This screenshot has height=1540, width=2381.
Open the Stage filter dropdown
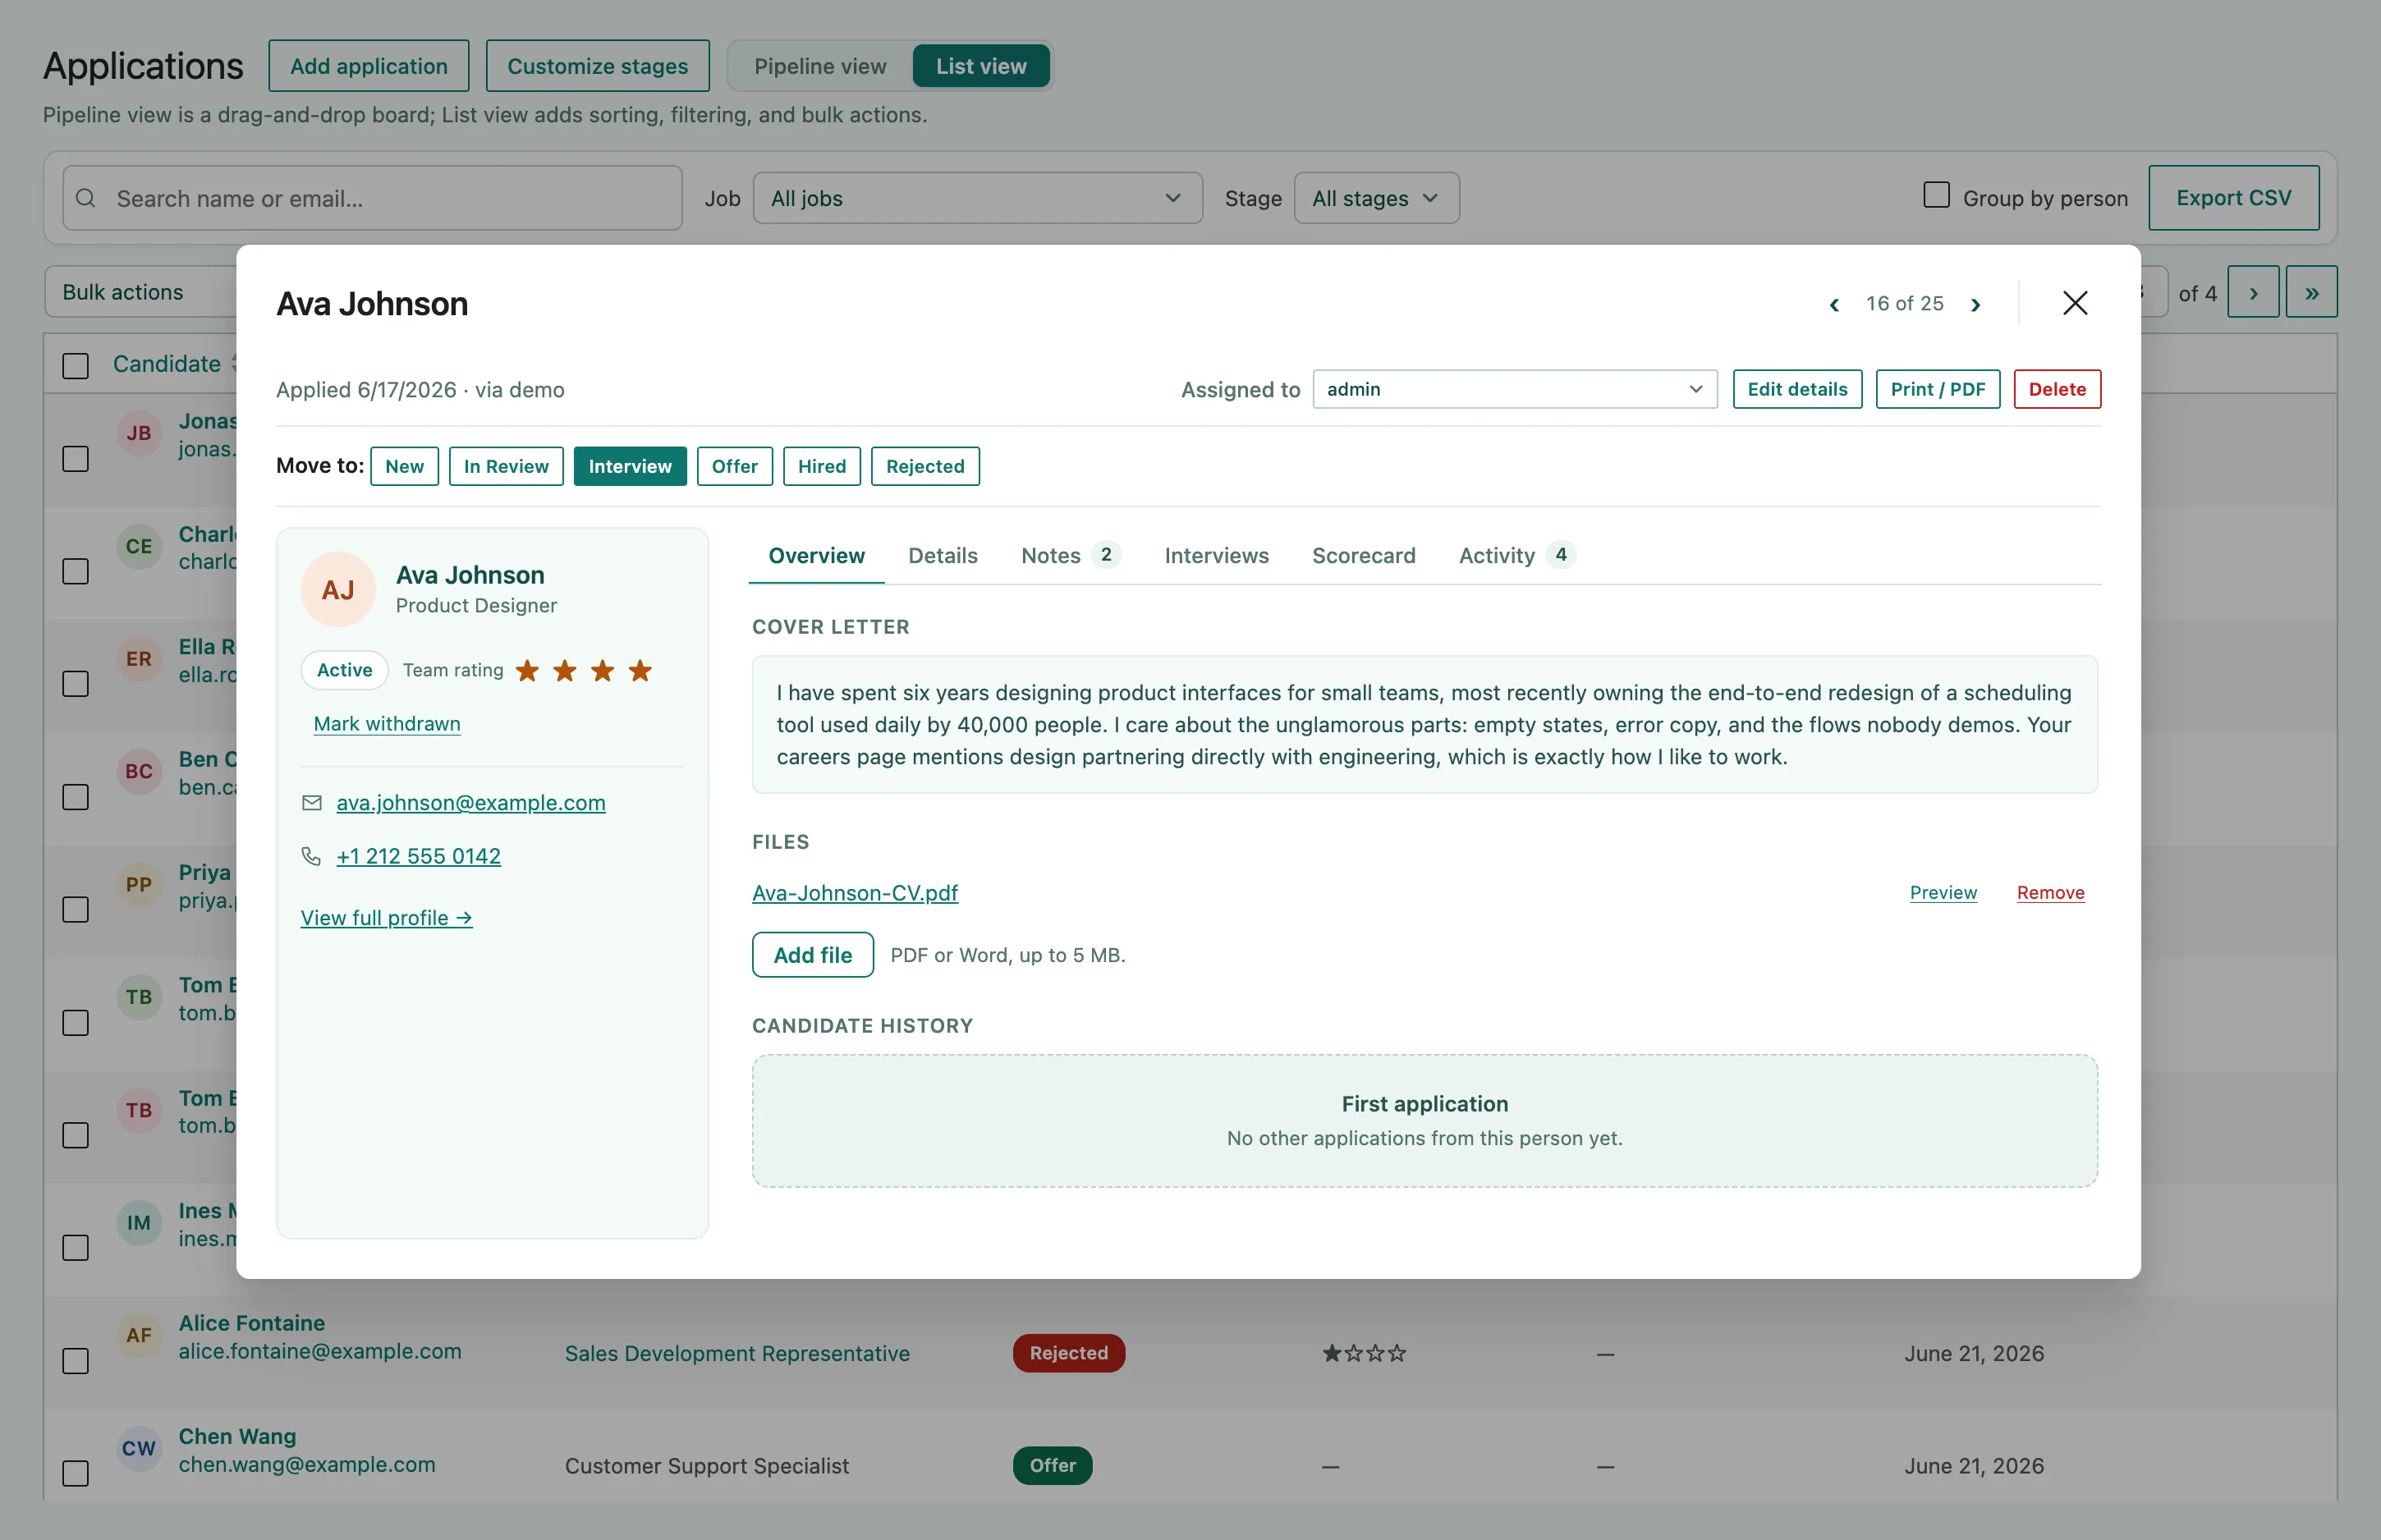coord(1376,198)
